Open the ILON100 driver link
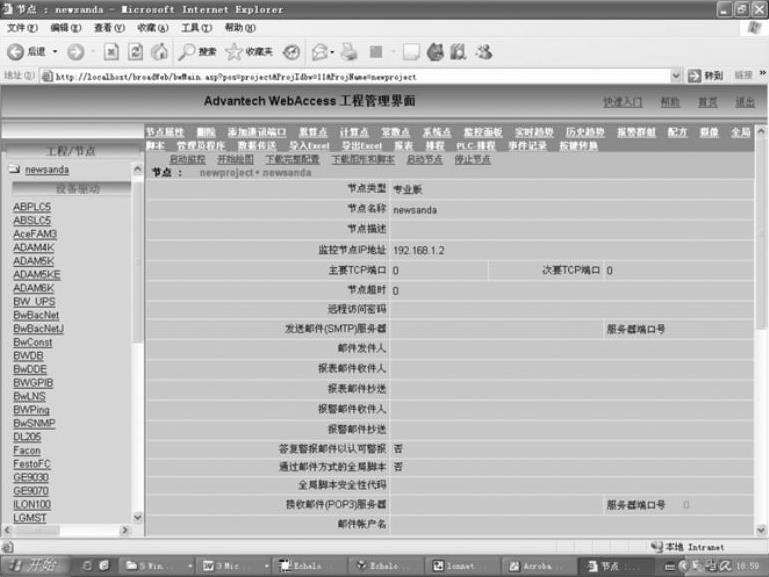Image resolution: width=769 pixels, height=577 pixels. tap(32, 504)
